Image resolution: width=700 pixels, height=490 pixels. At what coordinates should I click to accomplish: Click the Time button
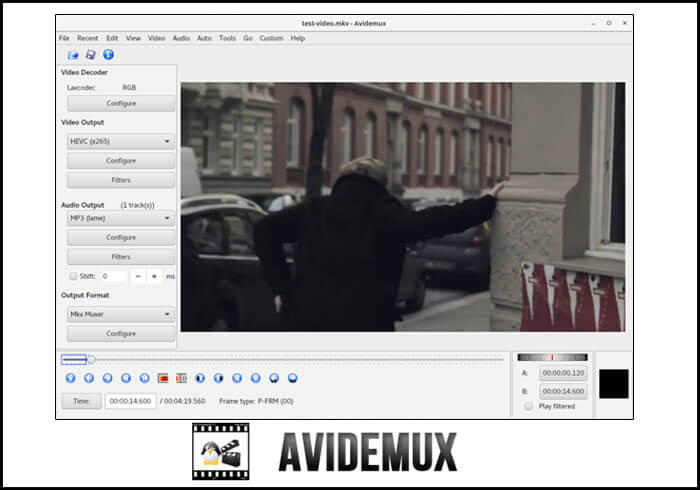(81, 401)
